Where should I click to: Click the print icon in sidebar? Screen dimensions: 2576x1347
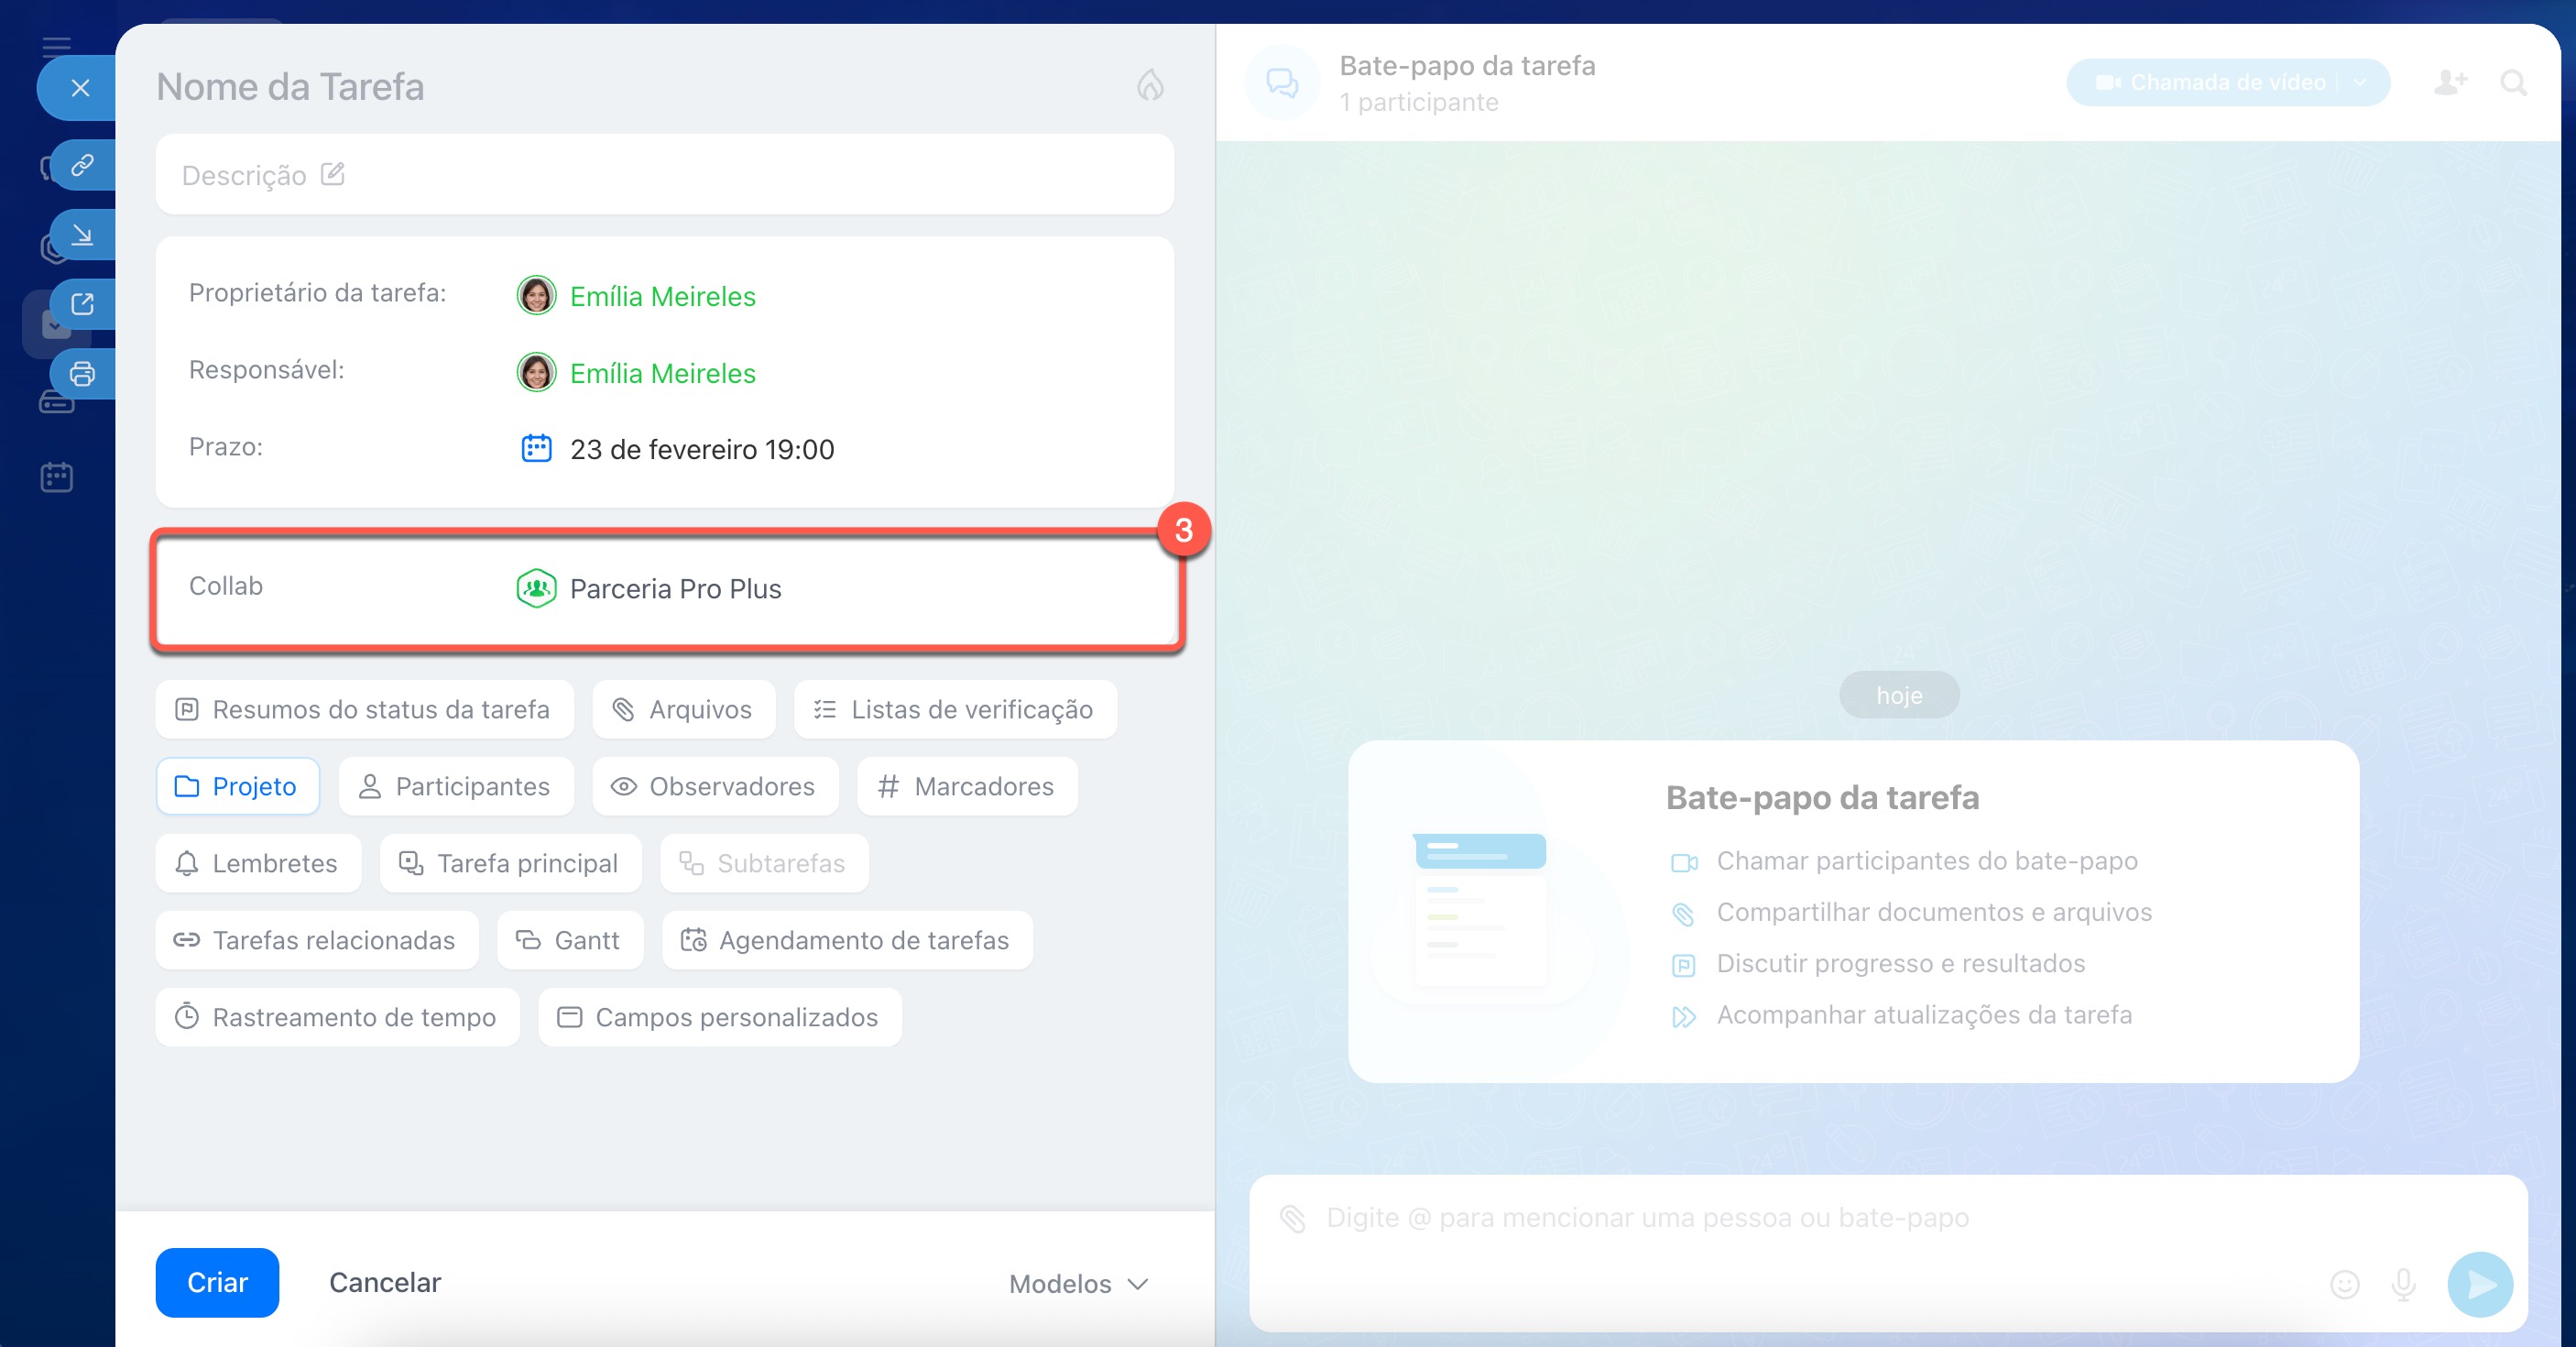82,374
